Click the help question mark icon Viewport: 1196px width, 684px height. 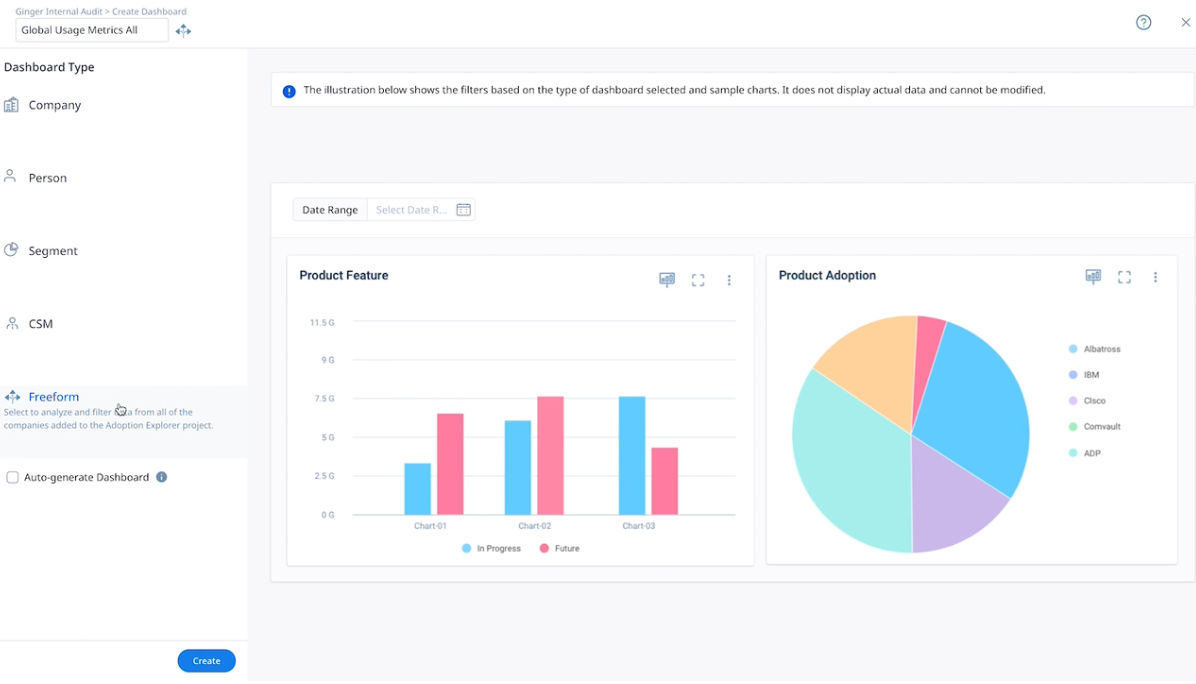(x=1143, y=23)
